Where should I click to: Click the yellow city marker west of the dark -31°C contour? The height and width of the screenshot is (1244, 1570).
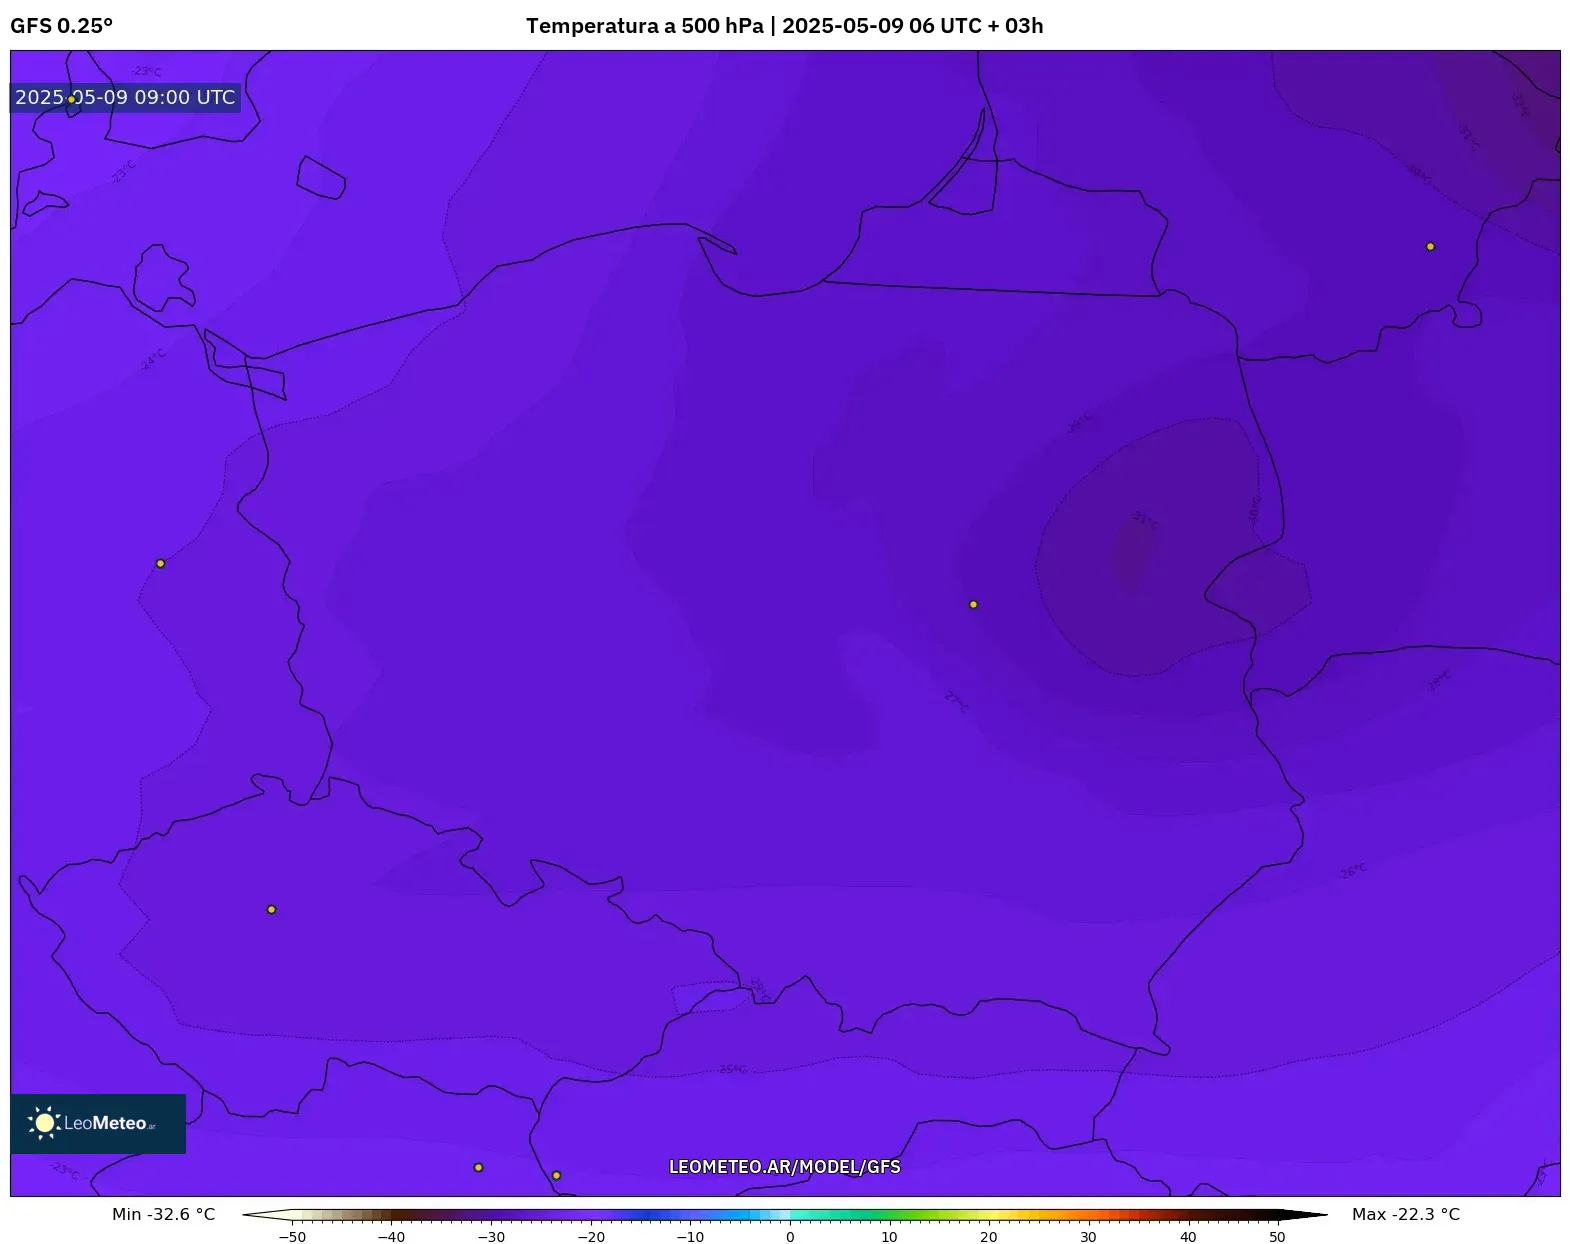[x=973, y=604]
